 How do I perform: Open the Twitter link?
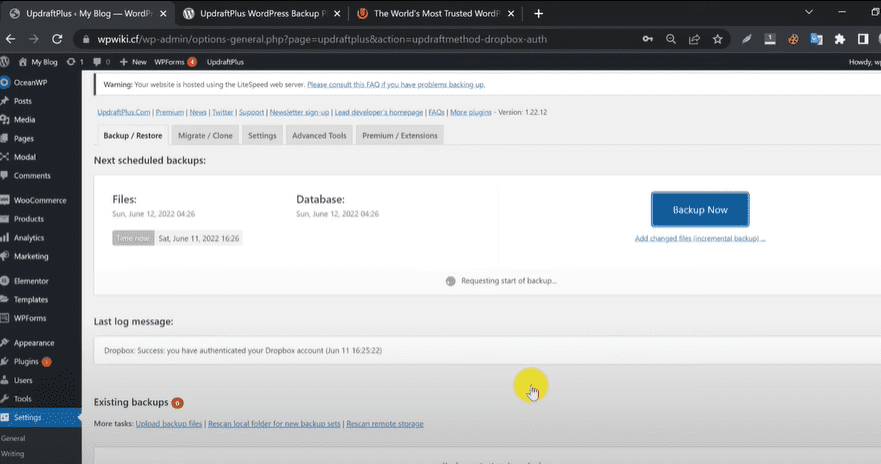point(222,112)
